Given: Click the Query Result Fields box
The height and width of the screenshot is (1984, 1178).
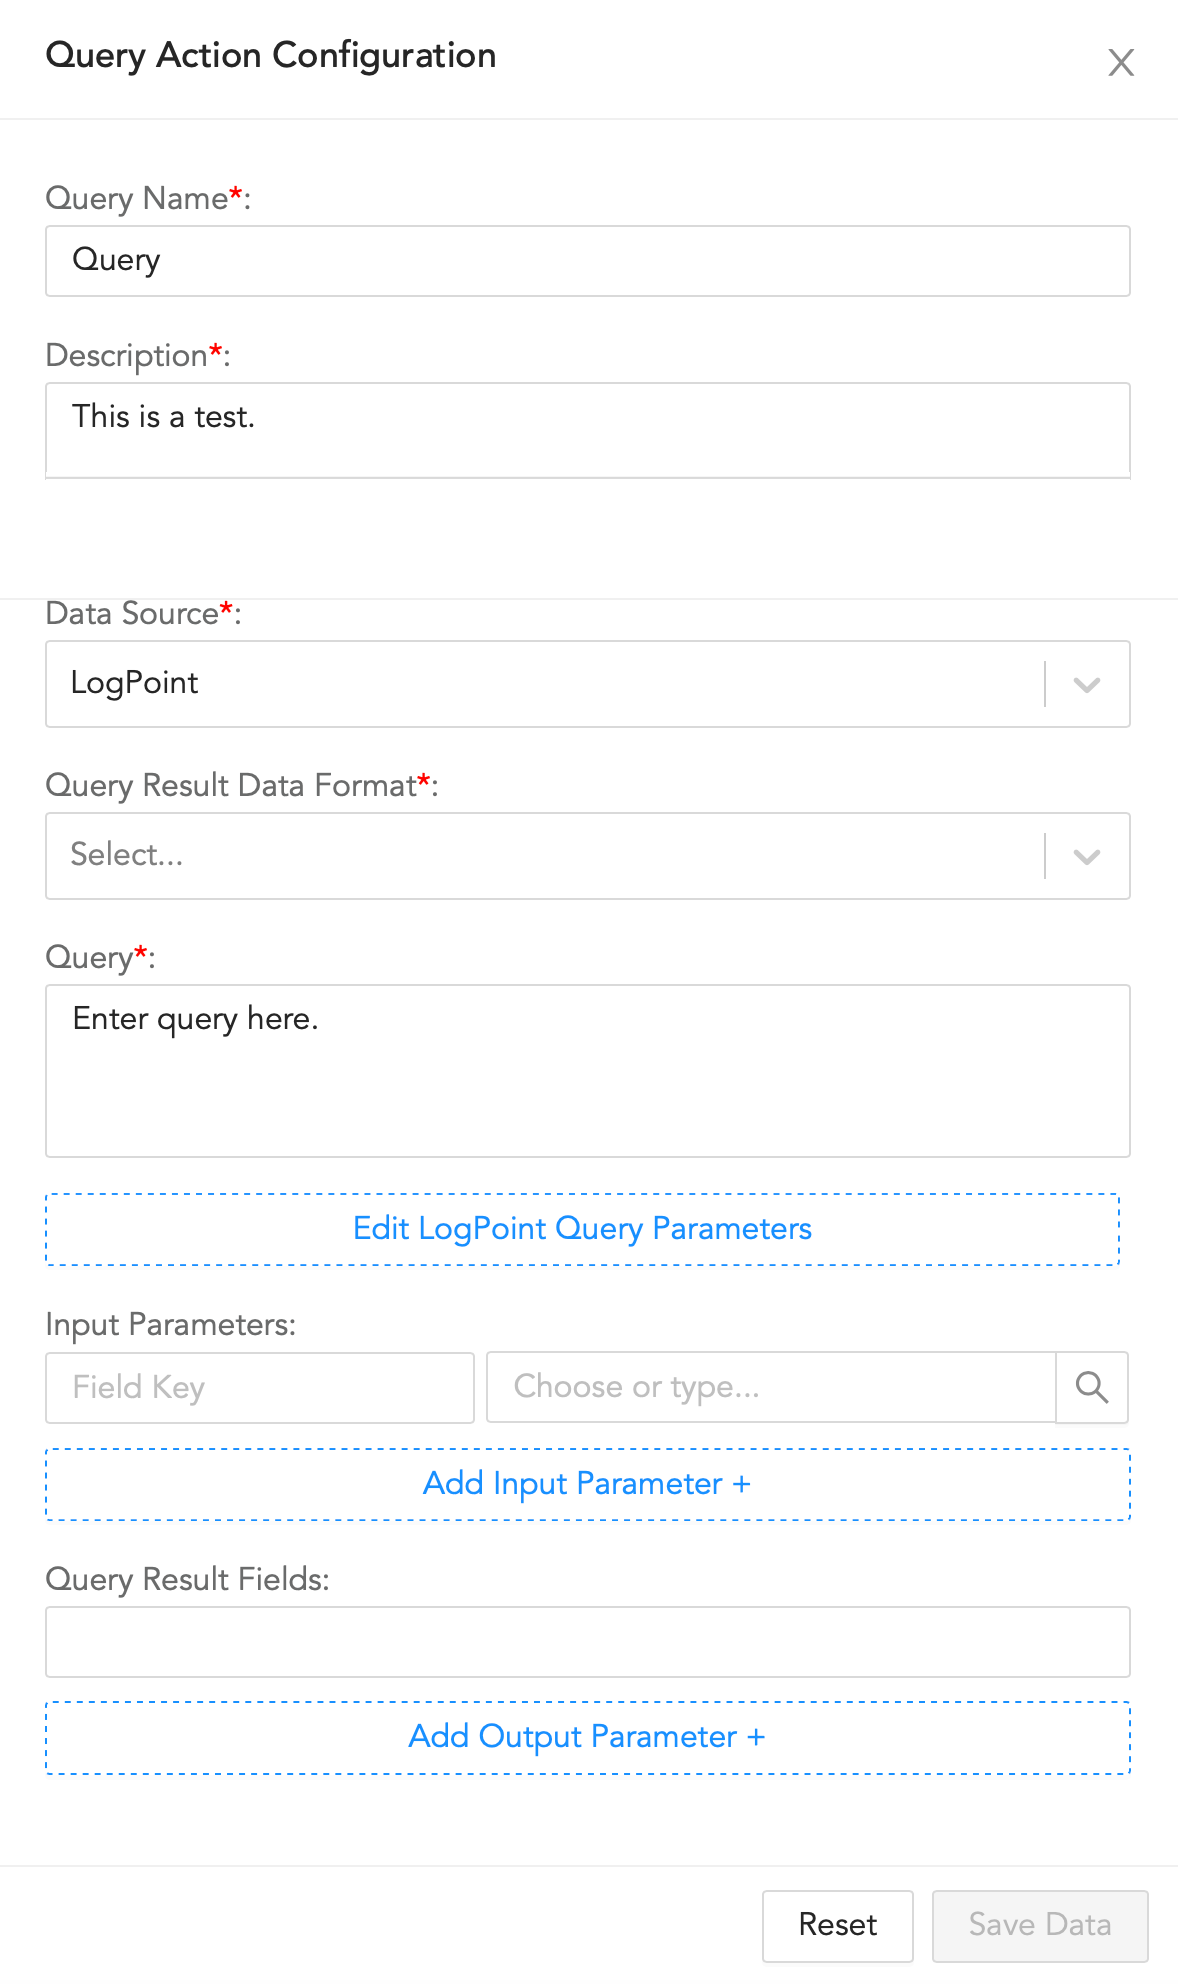Looking at the screenshot, I should [x=587, y=1642].
